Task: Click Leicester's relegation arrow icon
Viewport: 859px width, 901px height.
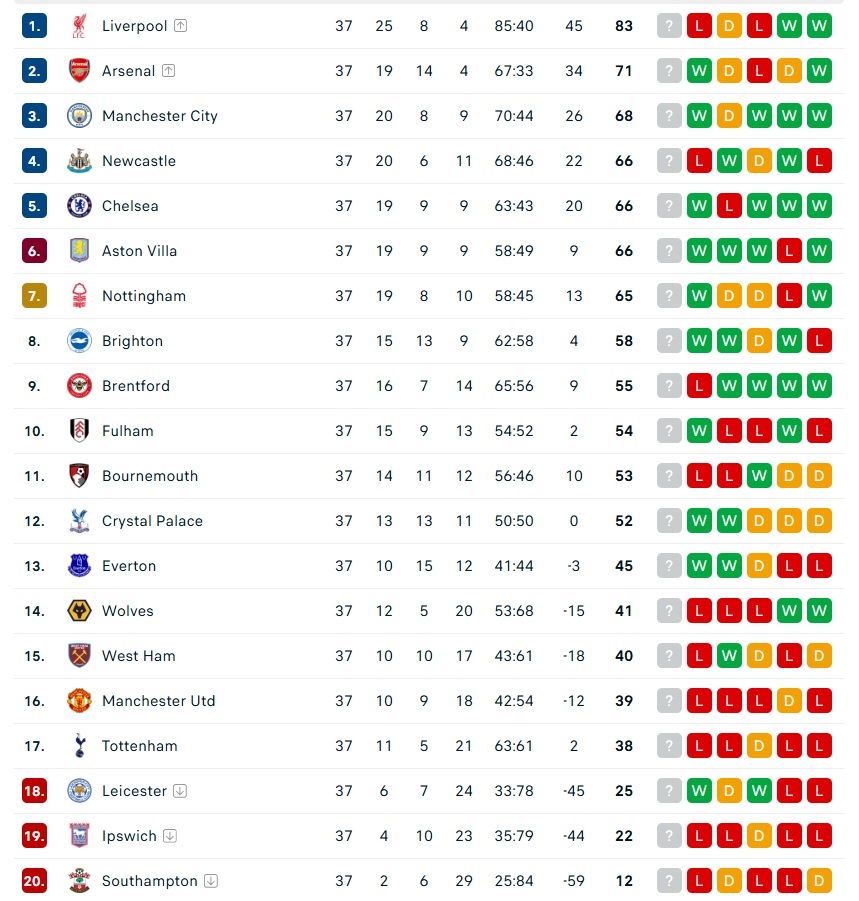Action: 180,791
